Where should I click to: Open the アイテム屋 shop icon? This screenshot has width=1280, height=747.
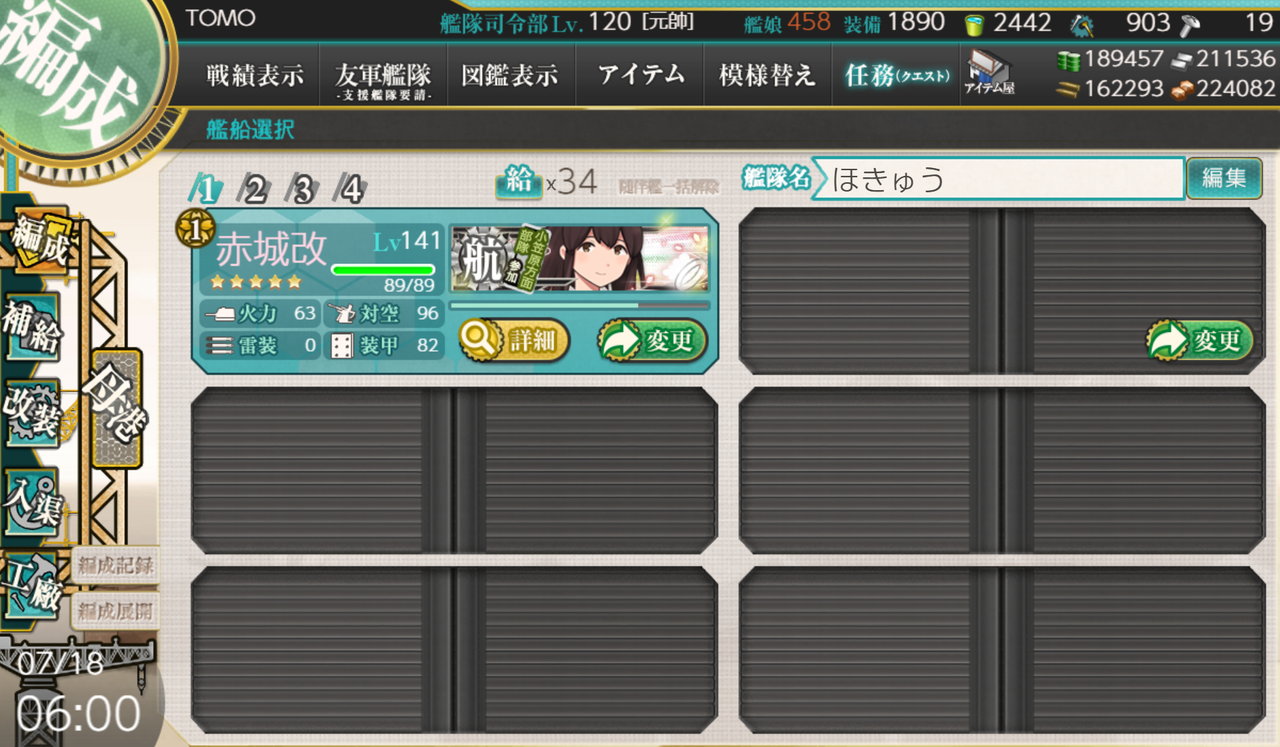(988, 75)
